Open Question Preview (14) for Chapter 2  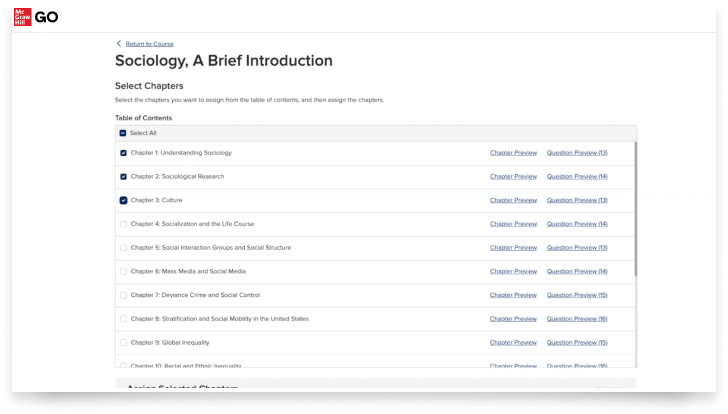pyautogui.click(x=577, y=176)
